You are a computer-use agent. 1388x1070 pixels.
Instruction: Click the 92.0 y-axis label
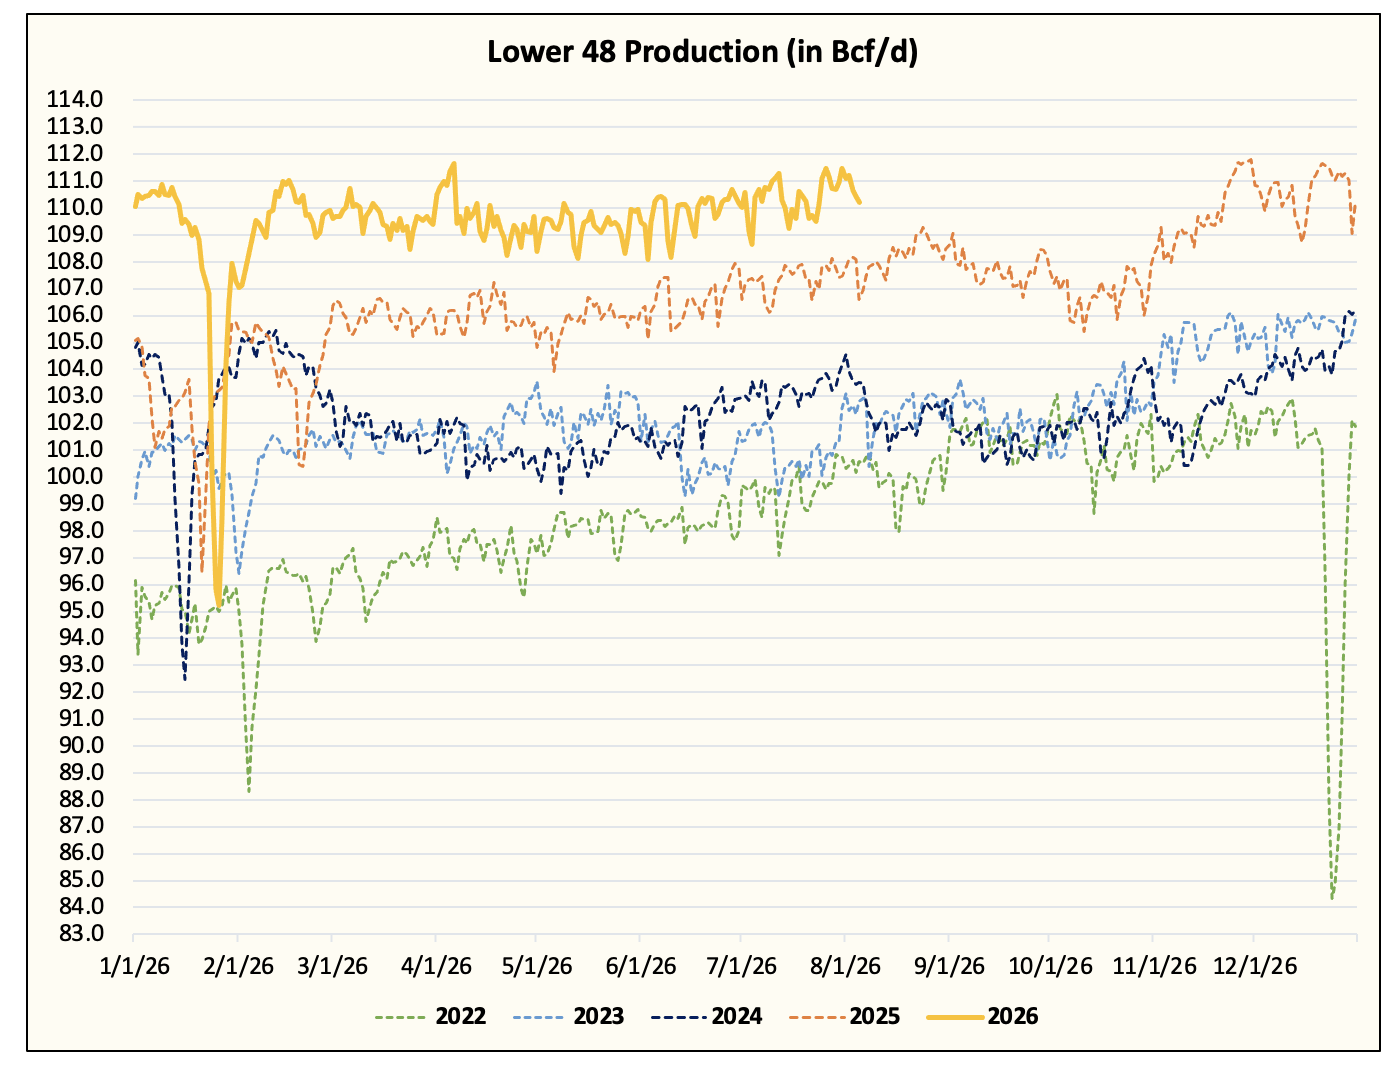click(80, 692)
